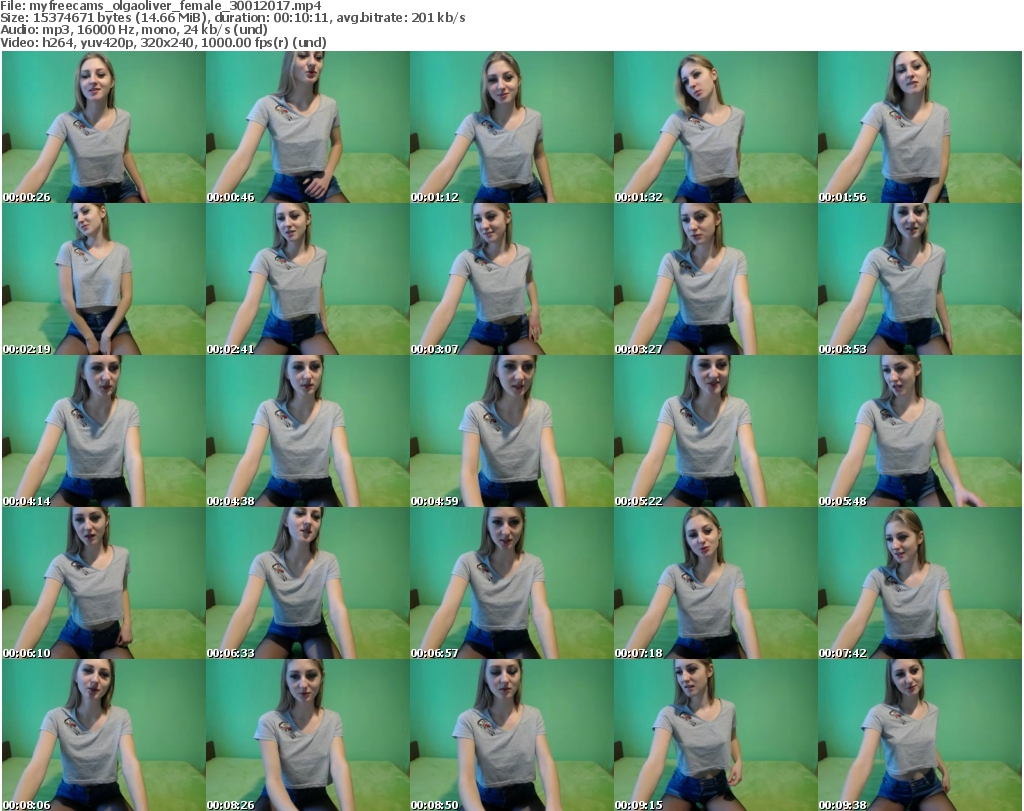
Task: Select the thumbnail stamped 00:00:46
Action: tap(308, 127)
